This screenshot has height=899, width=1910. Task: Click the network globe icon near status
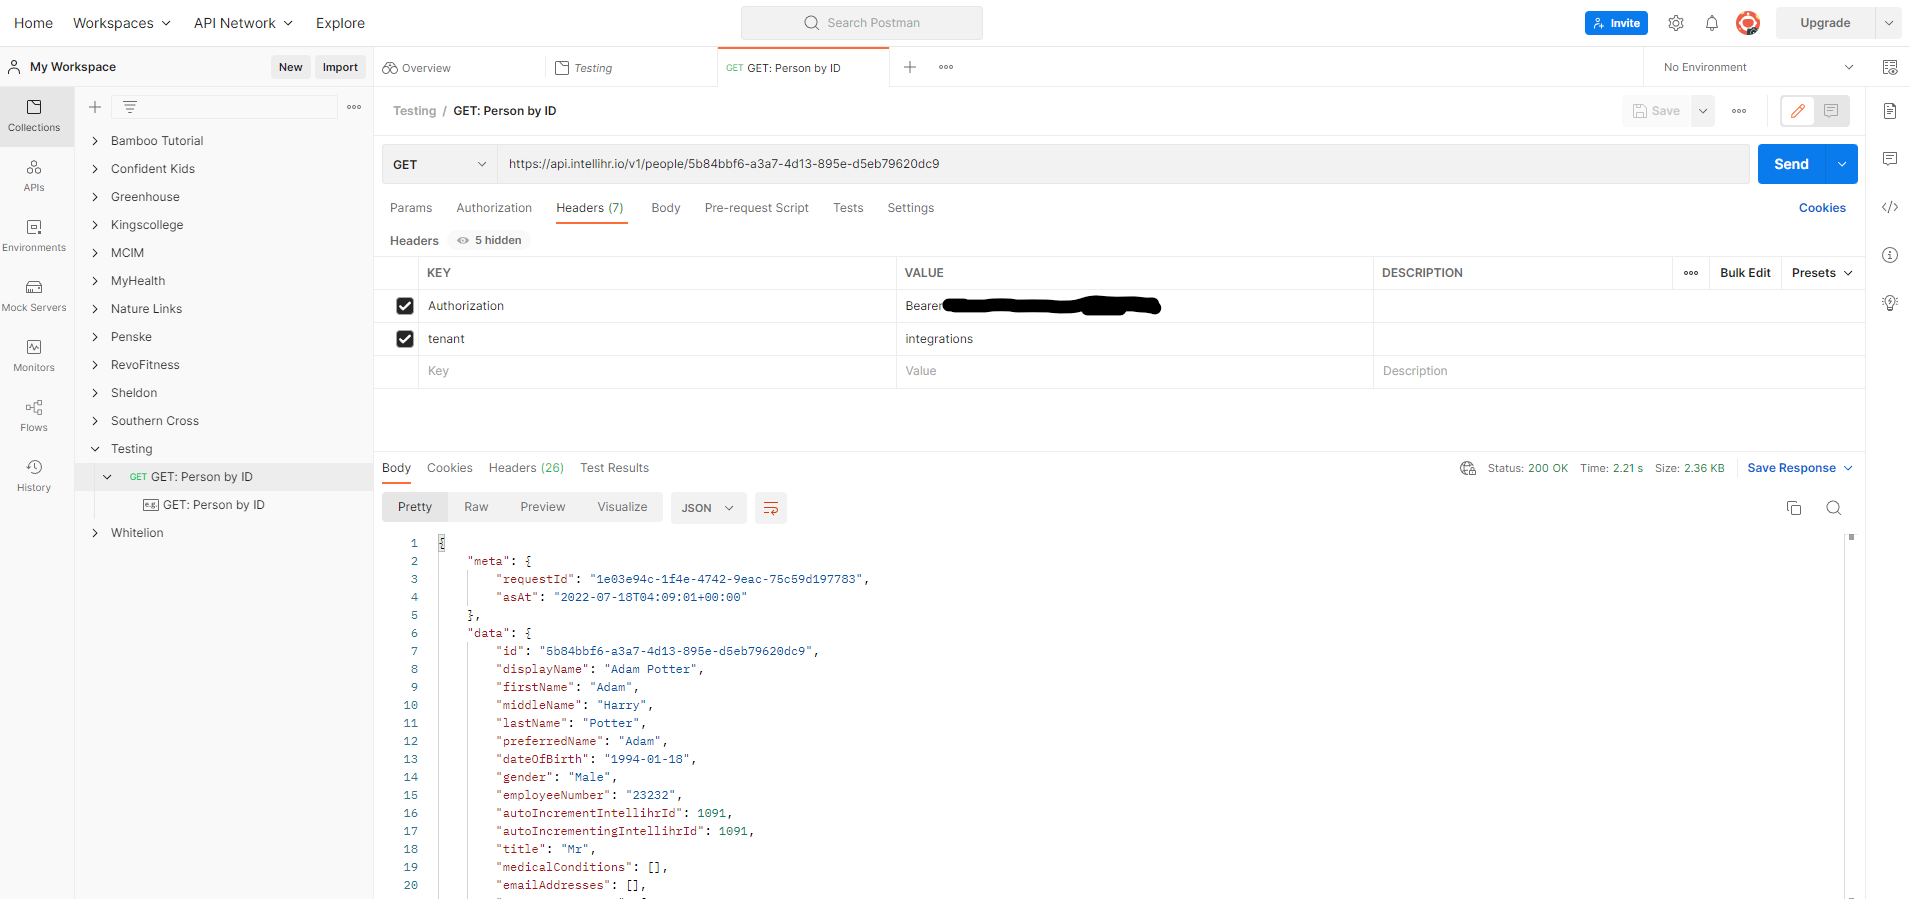1468,468
